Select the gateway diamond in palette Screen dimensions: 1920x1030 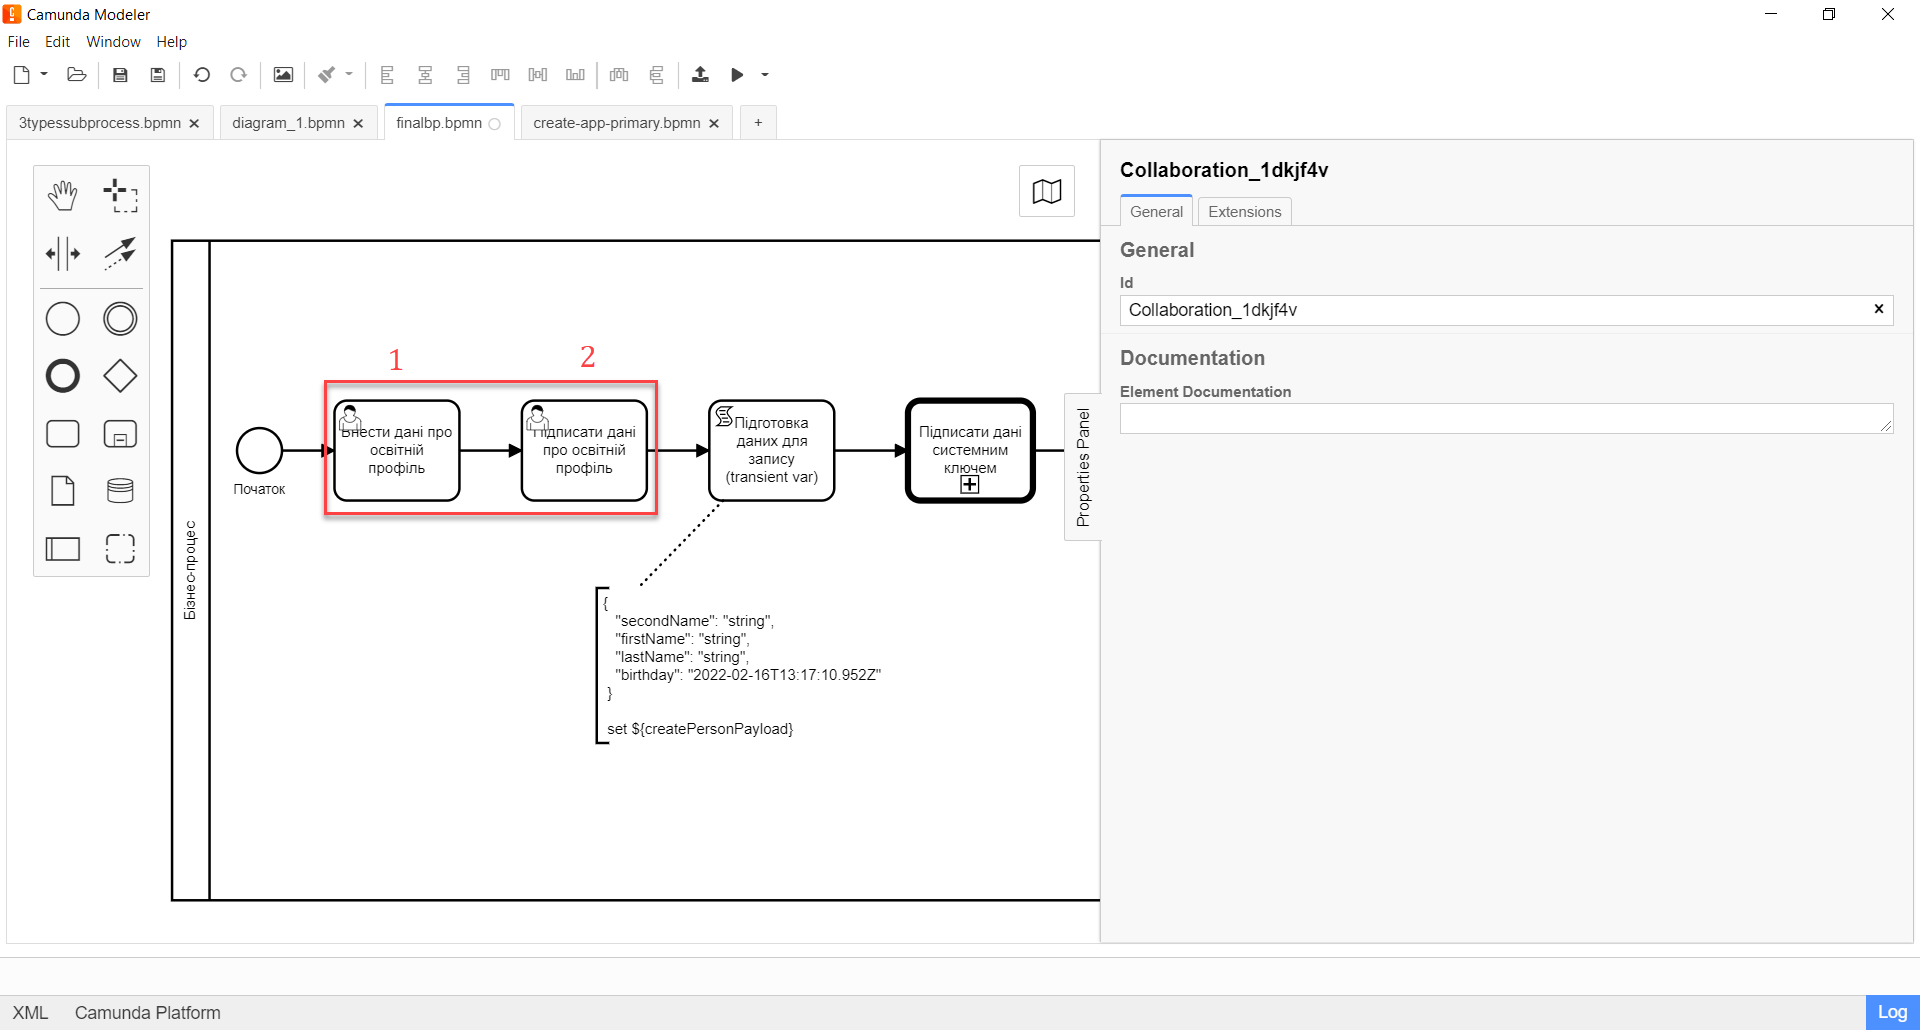[x=120, y=376]
